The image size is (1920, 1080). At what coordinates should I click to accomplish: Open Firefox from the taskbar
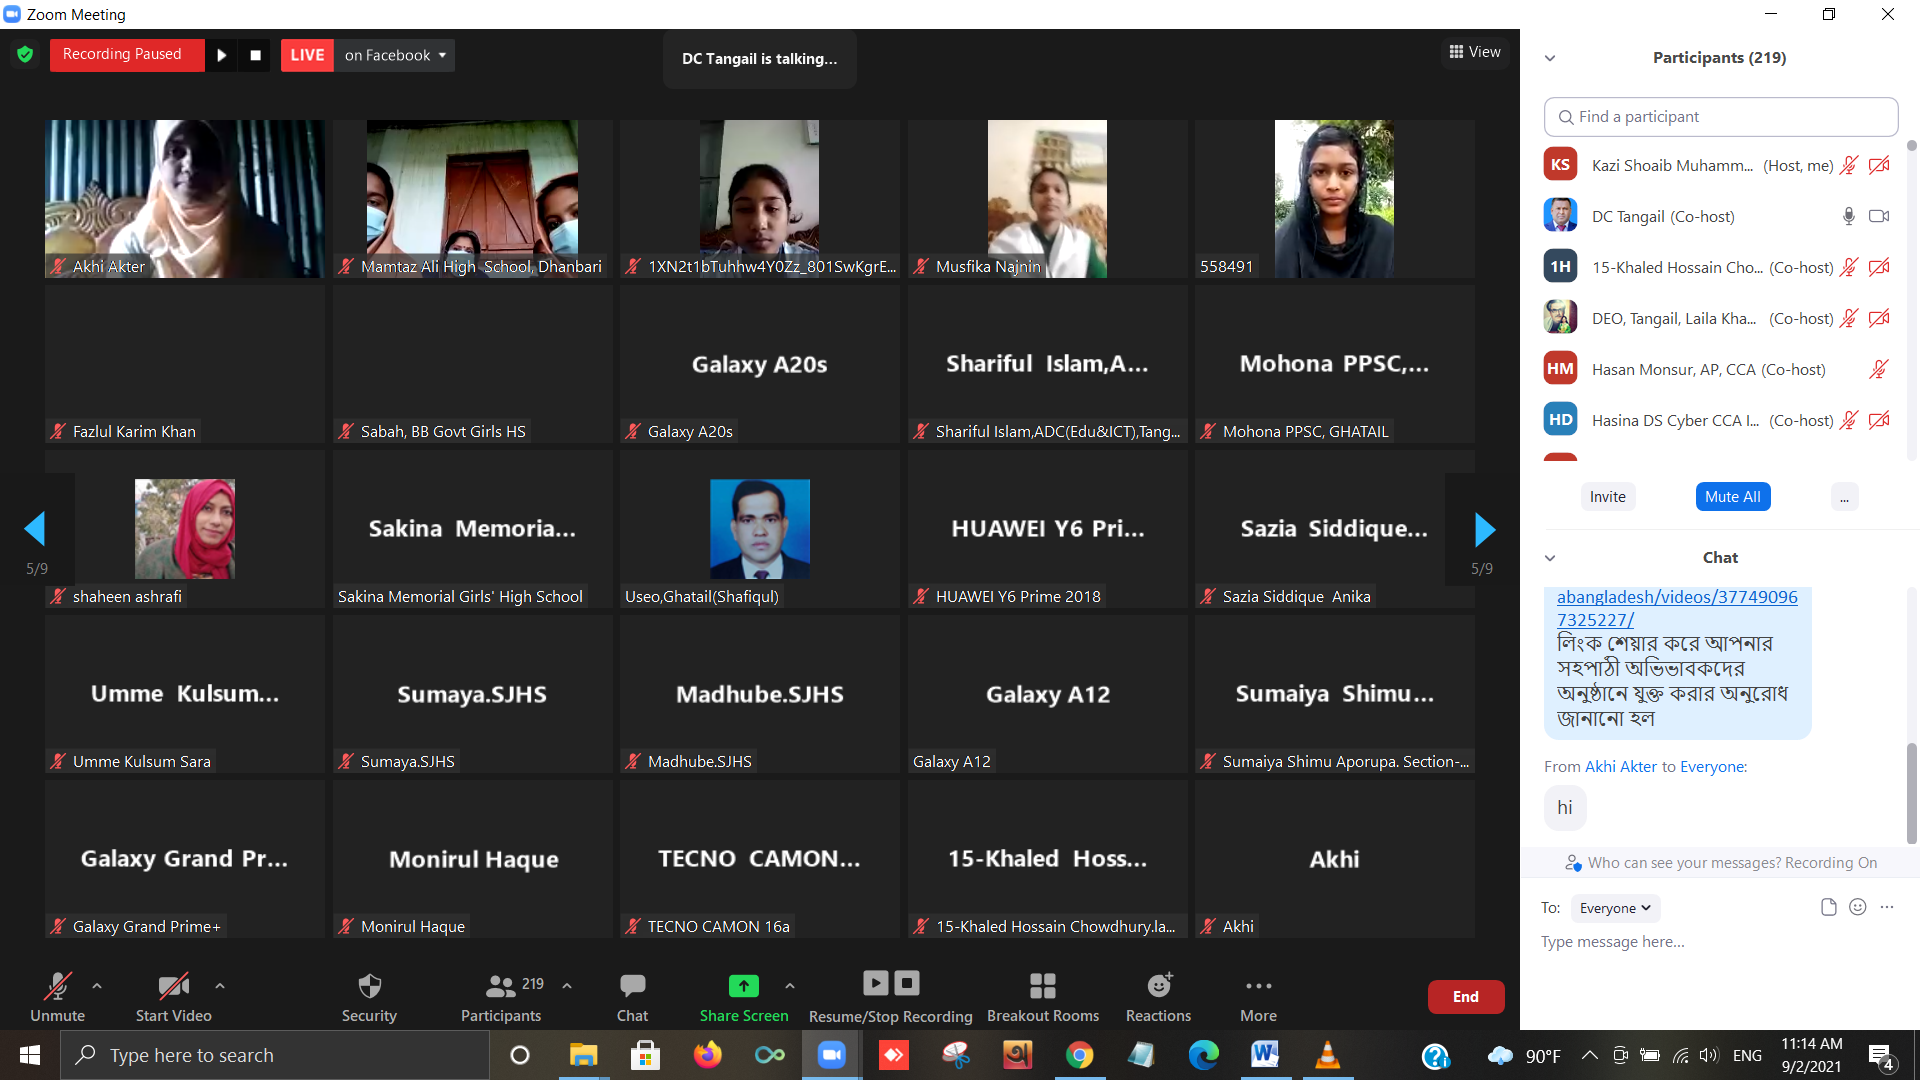coord(707,1055)
